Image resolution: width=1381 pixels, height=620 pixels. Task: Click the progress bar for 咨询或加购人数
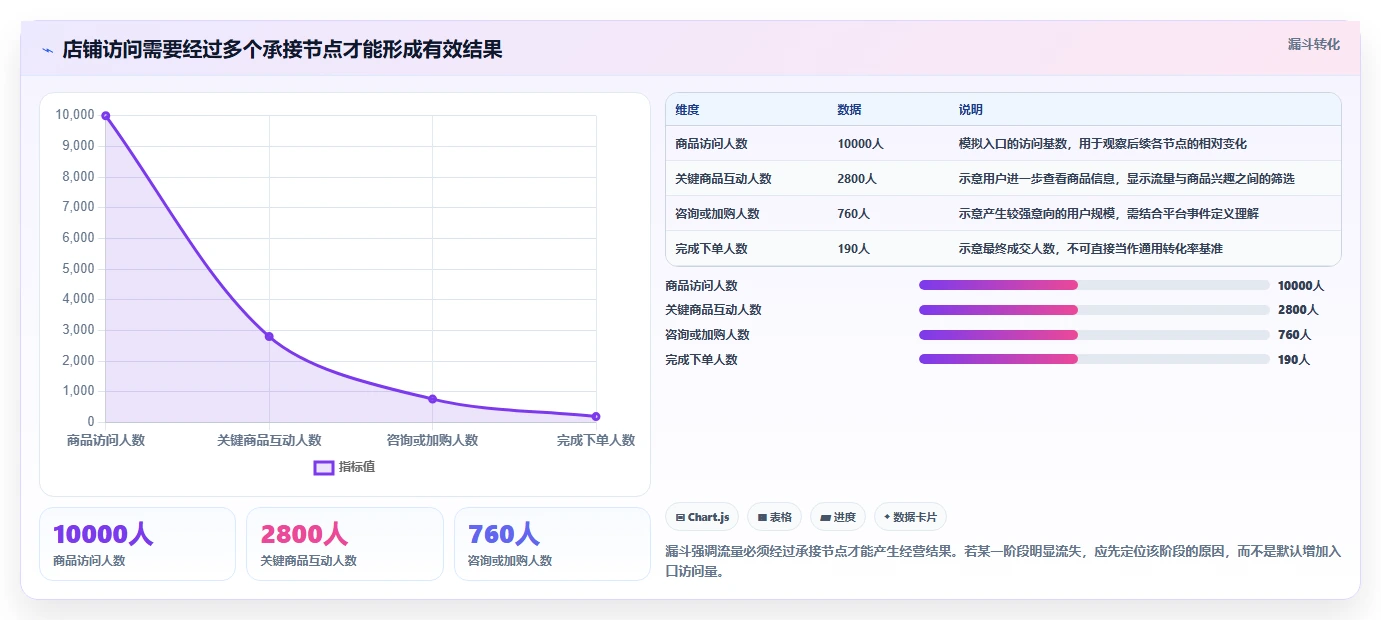click(x=1094, y=335)
